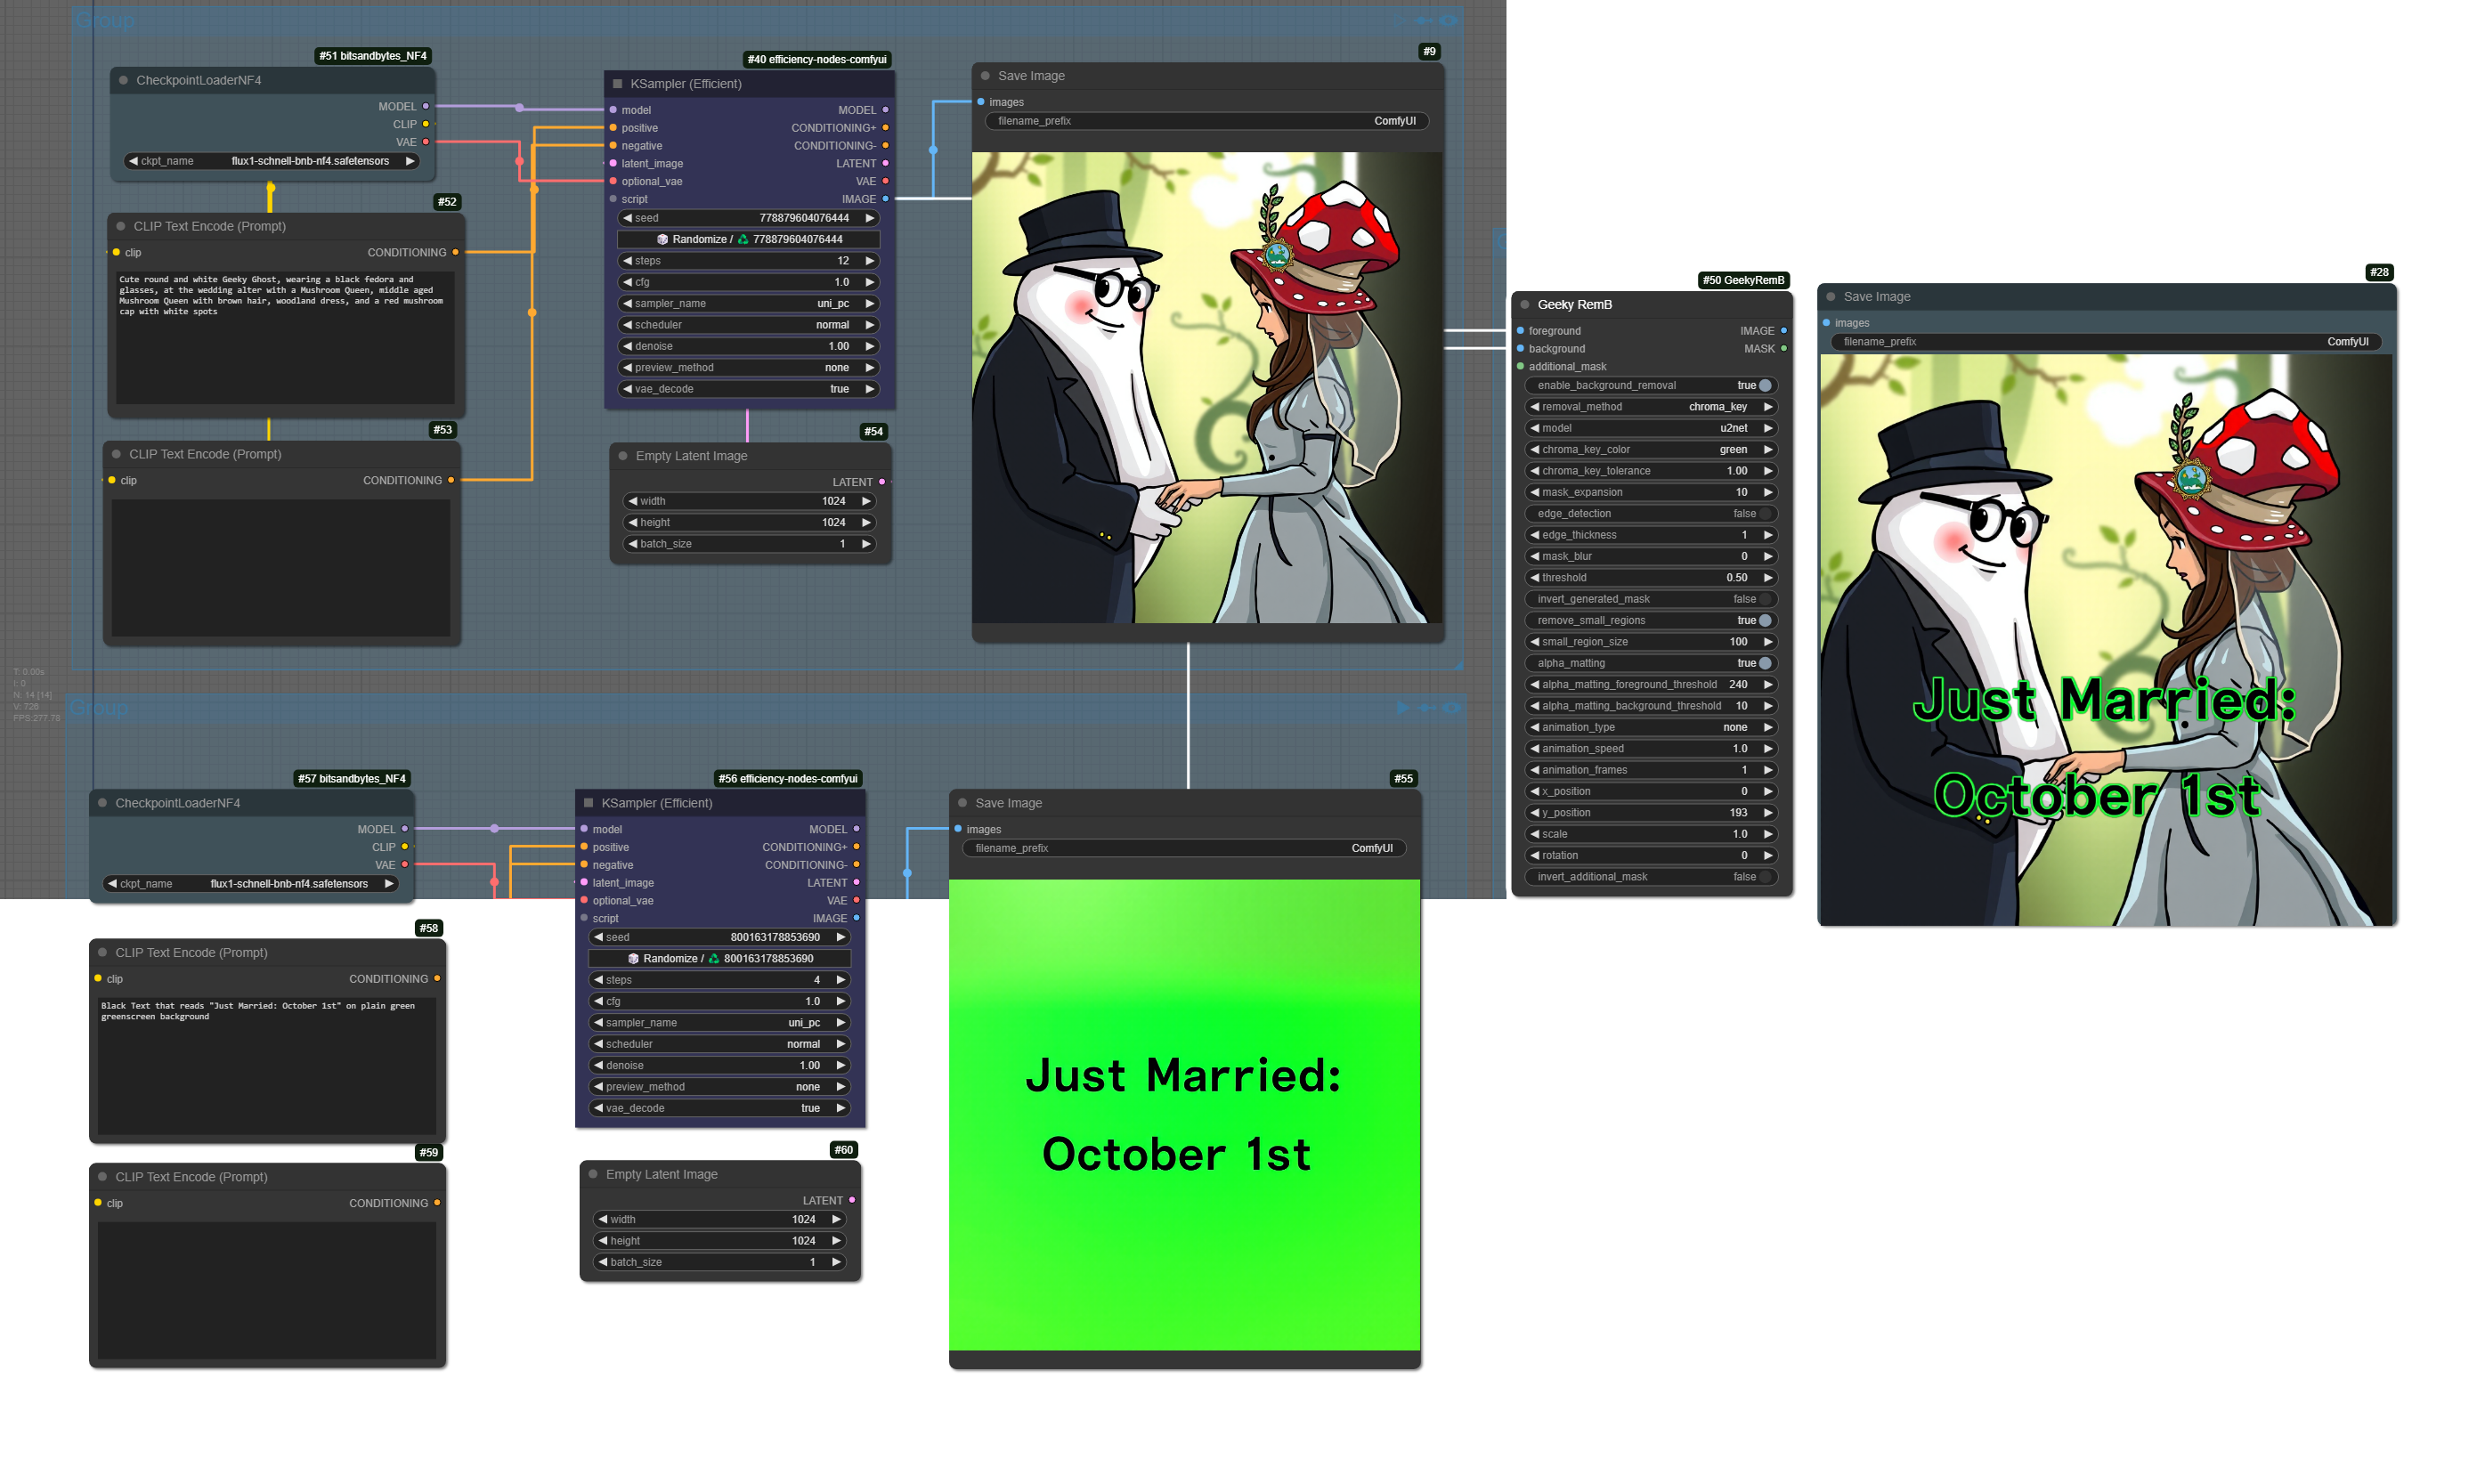The width and height of the screenshot is (2485, 1484).
Task: Collapse the Geeky RemB node via its dot
Action: tap(1525, 305)
